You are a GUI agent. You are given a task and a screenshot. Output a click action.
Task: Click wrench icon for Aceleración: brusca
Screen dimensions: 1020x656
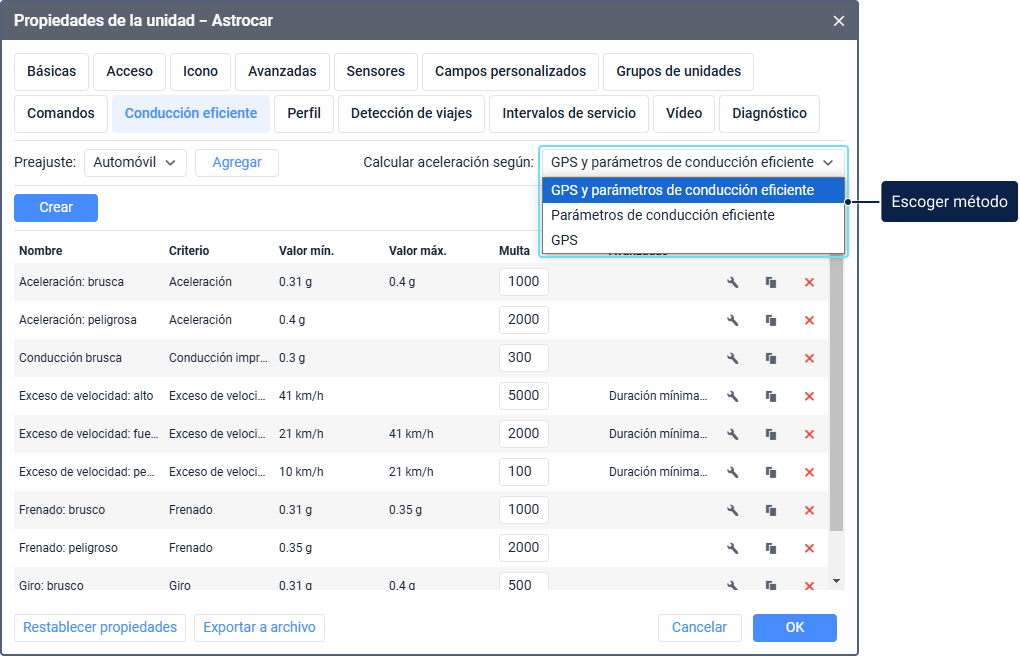[732, 282]
